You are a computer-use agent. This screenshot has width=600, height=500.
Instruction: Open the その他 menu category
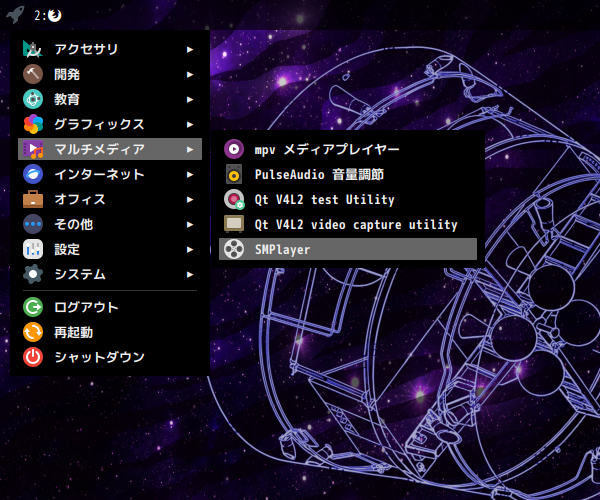pos(110,224)
